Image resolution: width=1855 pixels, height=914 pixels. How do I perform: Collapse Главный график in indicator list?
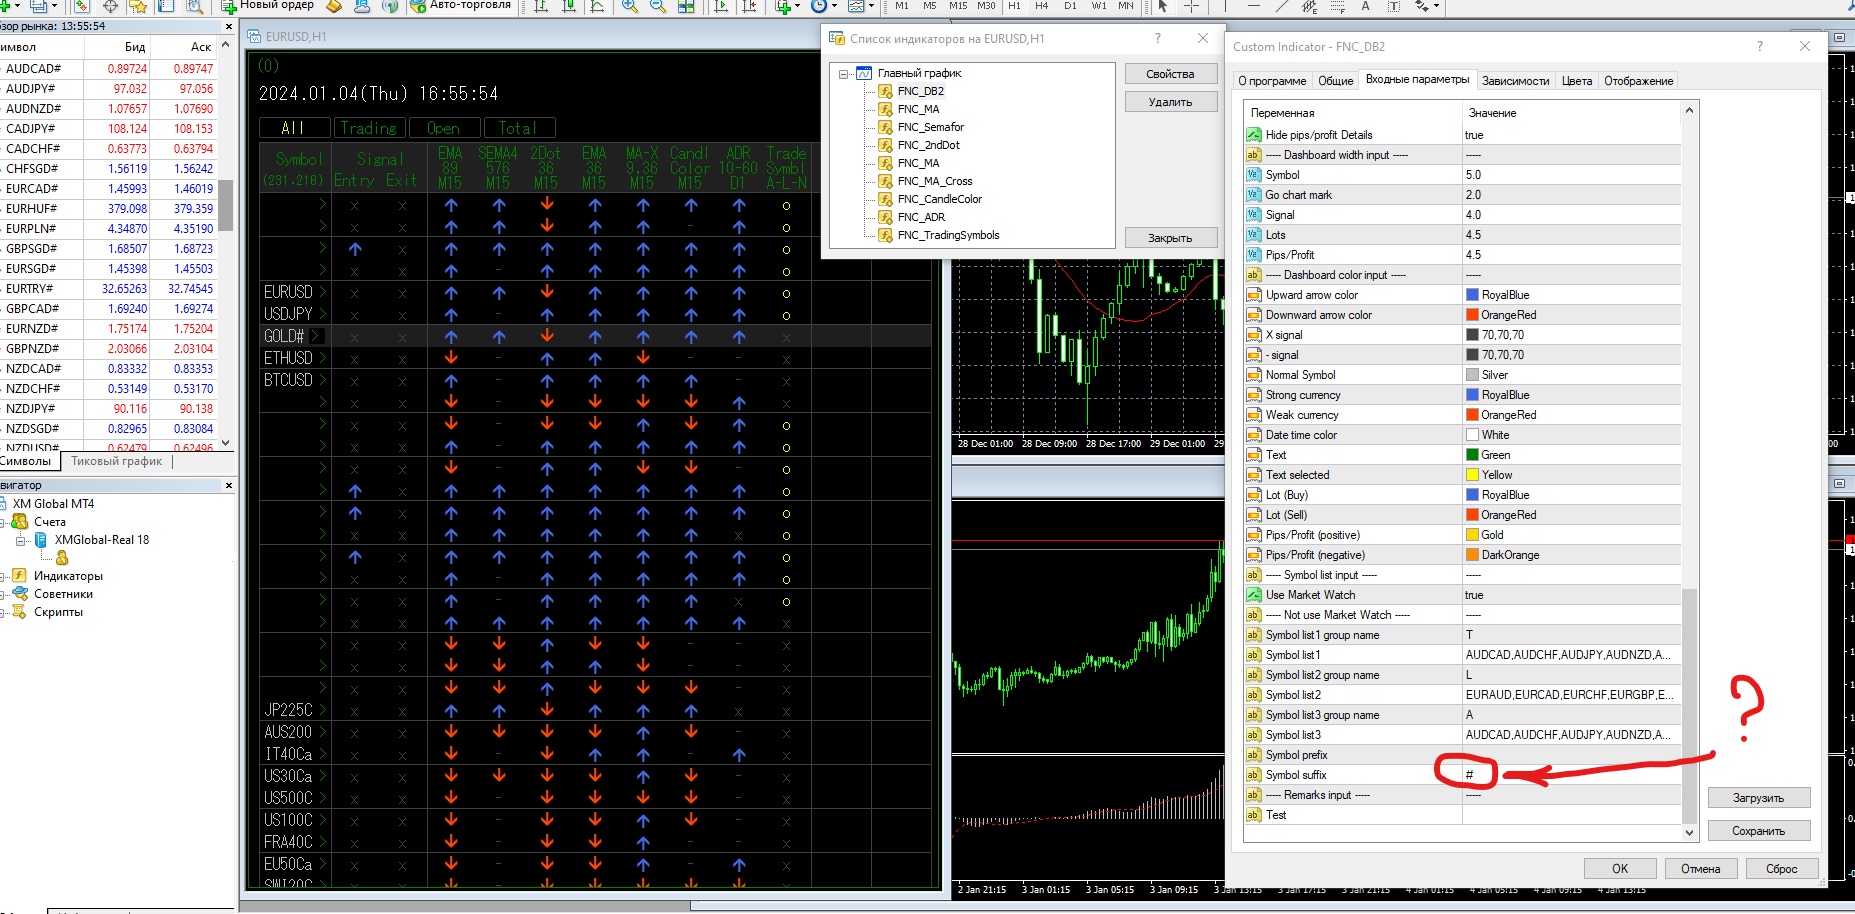coord(844,74)
